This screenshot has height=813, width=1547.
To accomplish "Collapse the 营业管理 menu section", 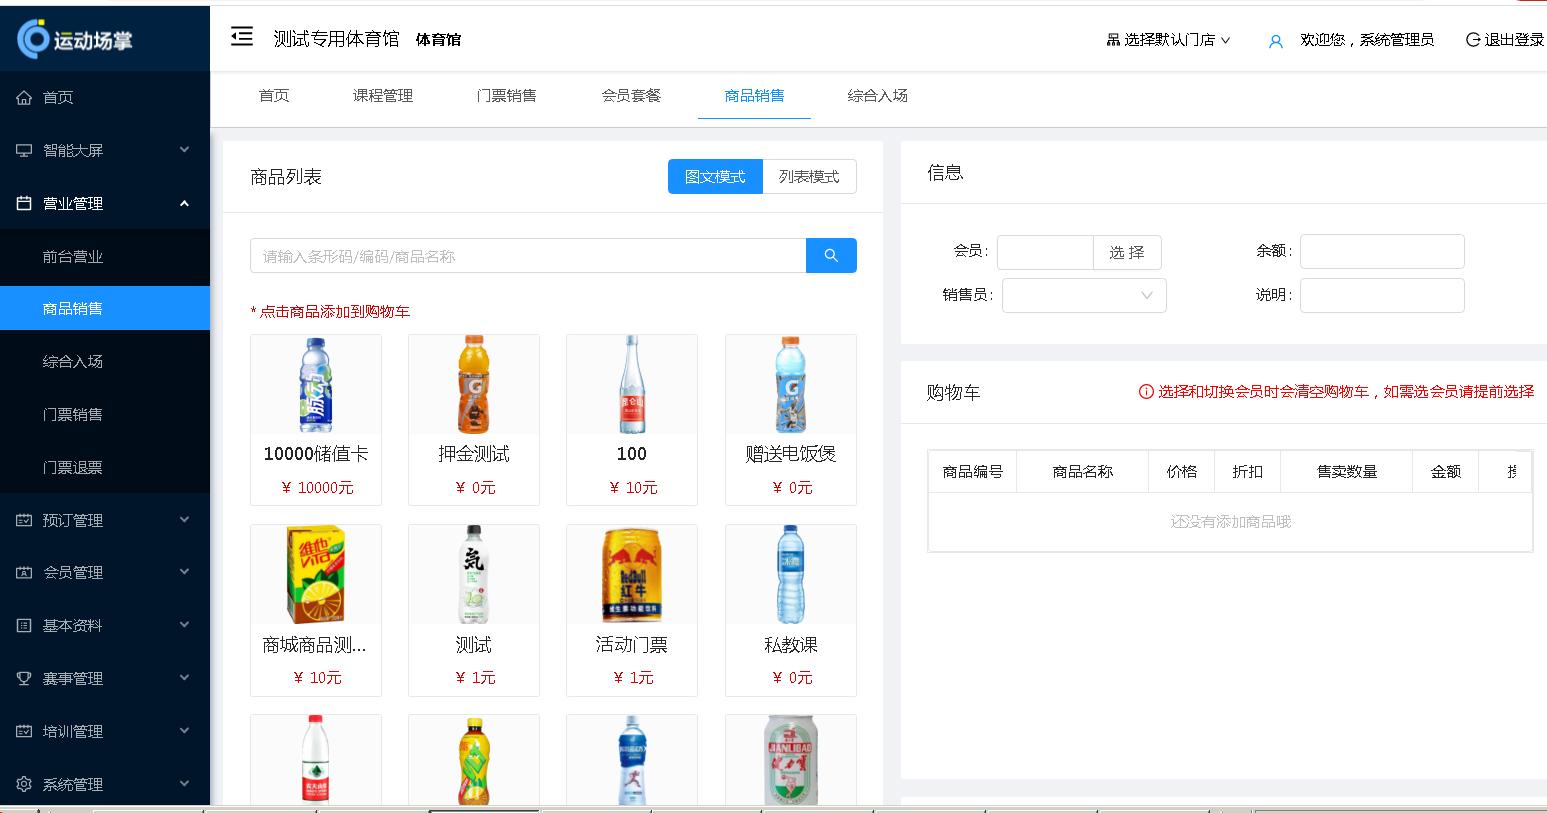I will coord(184,203).
